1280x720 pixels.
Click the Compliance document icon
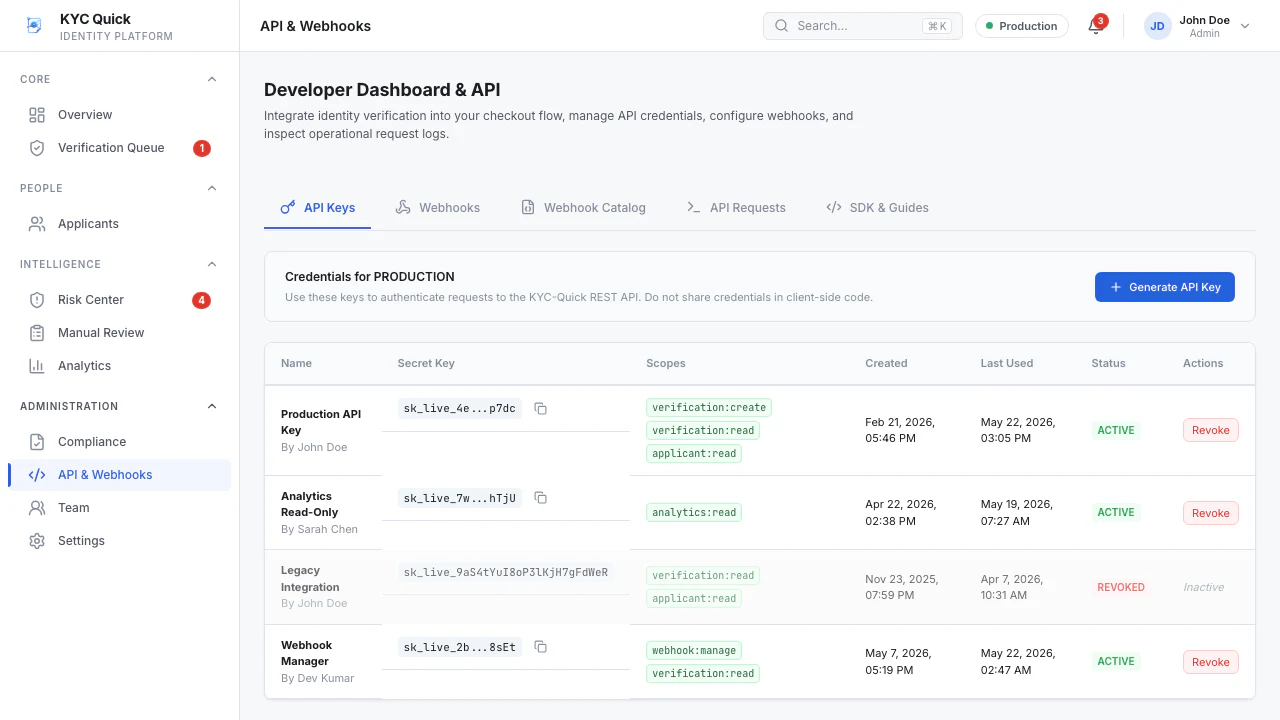tap(37, 442)
